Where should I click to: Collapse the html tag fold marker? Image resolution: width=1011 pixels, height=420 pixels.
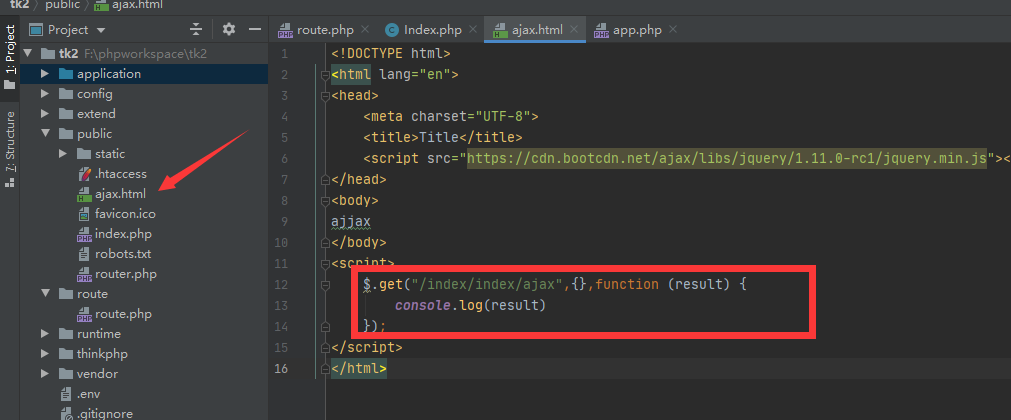pyautogui.click(x=325, y=75)
